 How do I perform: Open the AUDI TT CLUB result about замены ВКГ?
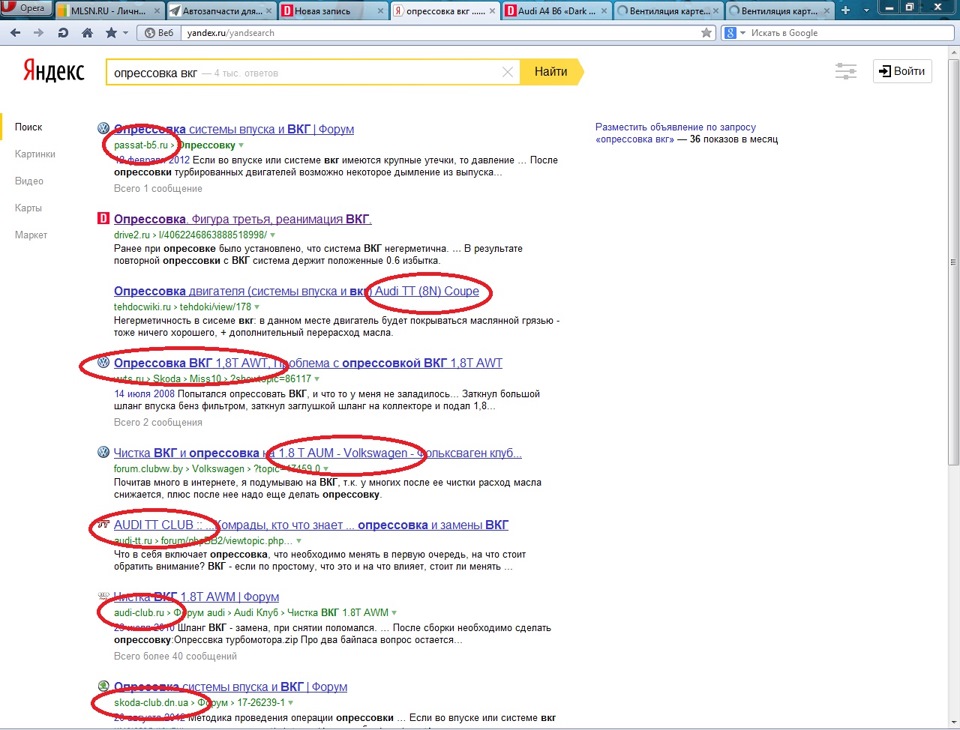pos(311,525)
